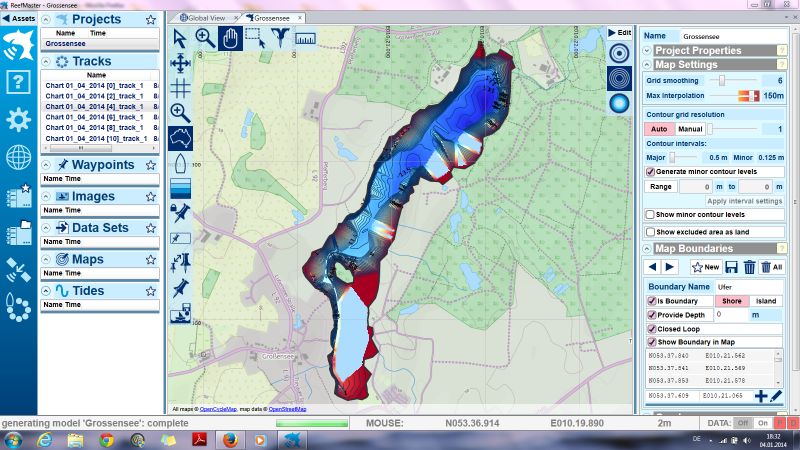Collapse the Map Settings section

tap(647, 64)
